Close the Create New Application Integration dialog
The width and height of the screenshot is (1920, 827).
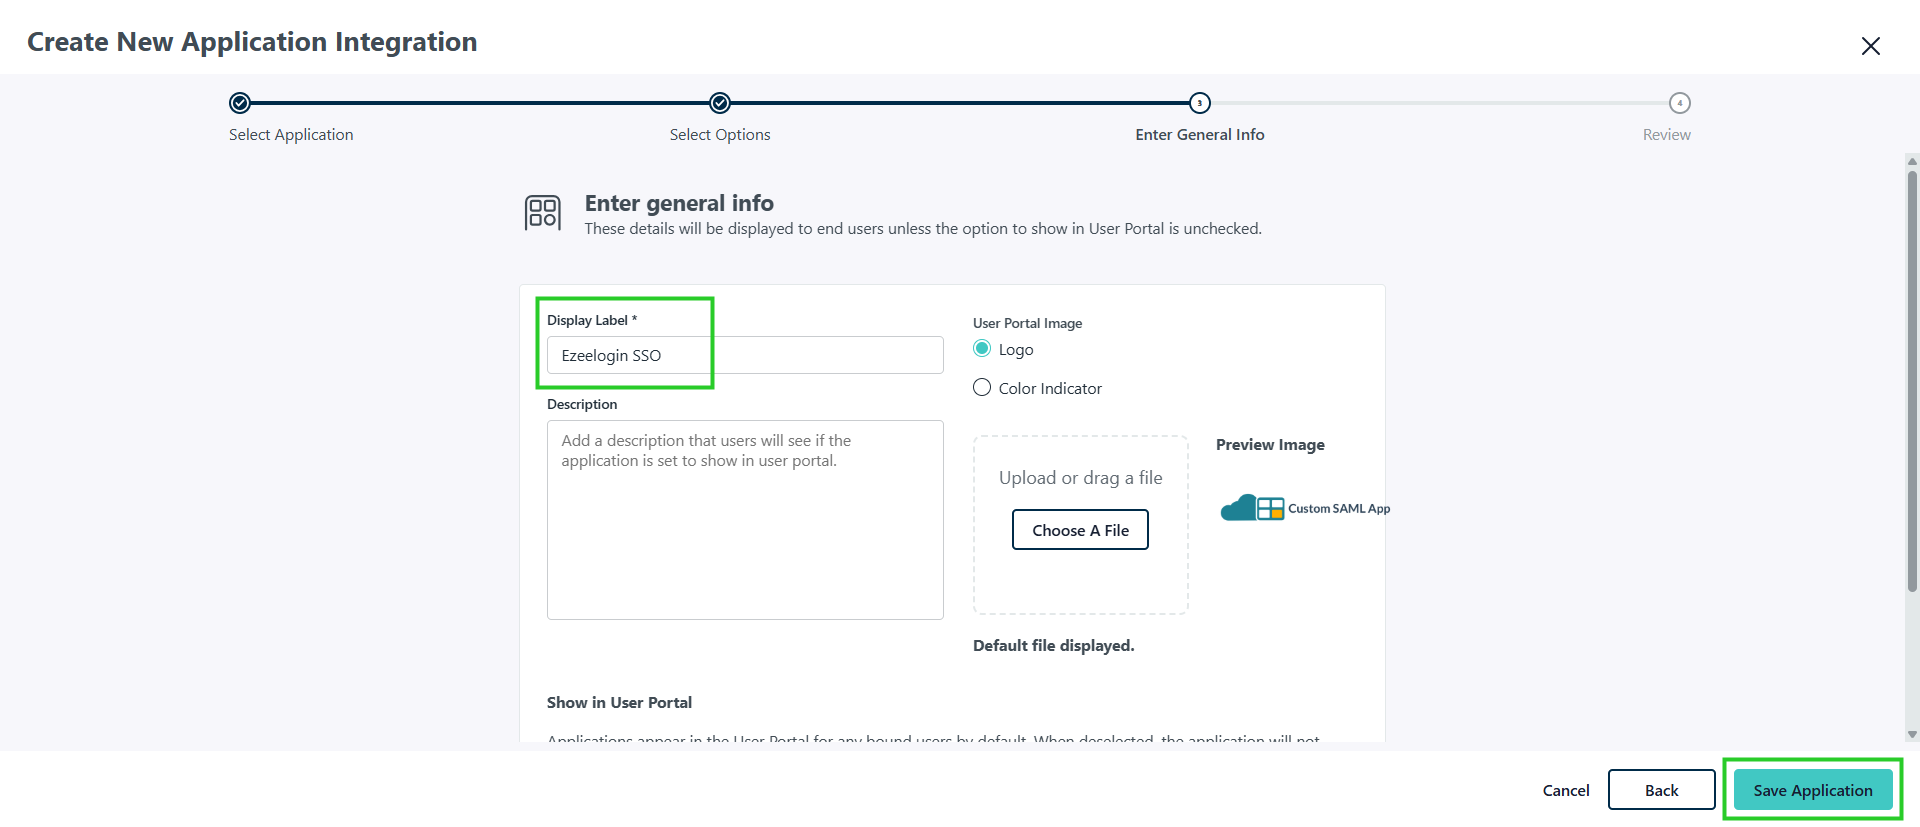(1870, 46)
